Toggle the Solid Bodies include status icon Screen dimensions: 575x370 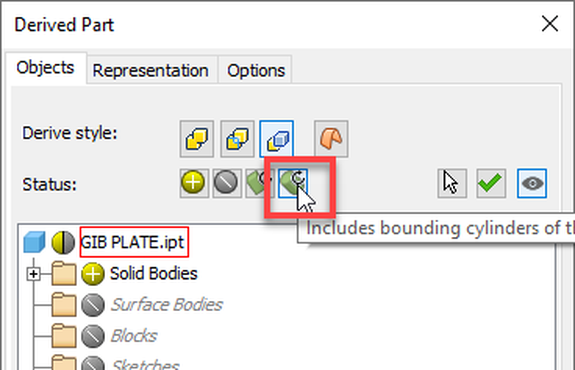point(93,274)
